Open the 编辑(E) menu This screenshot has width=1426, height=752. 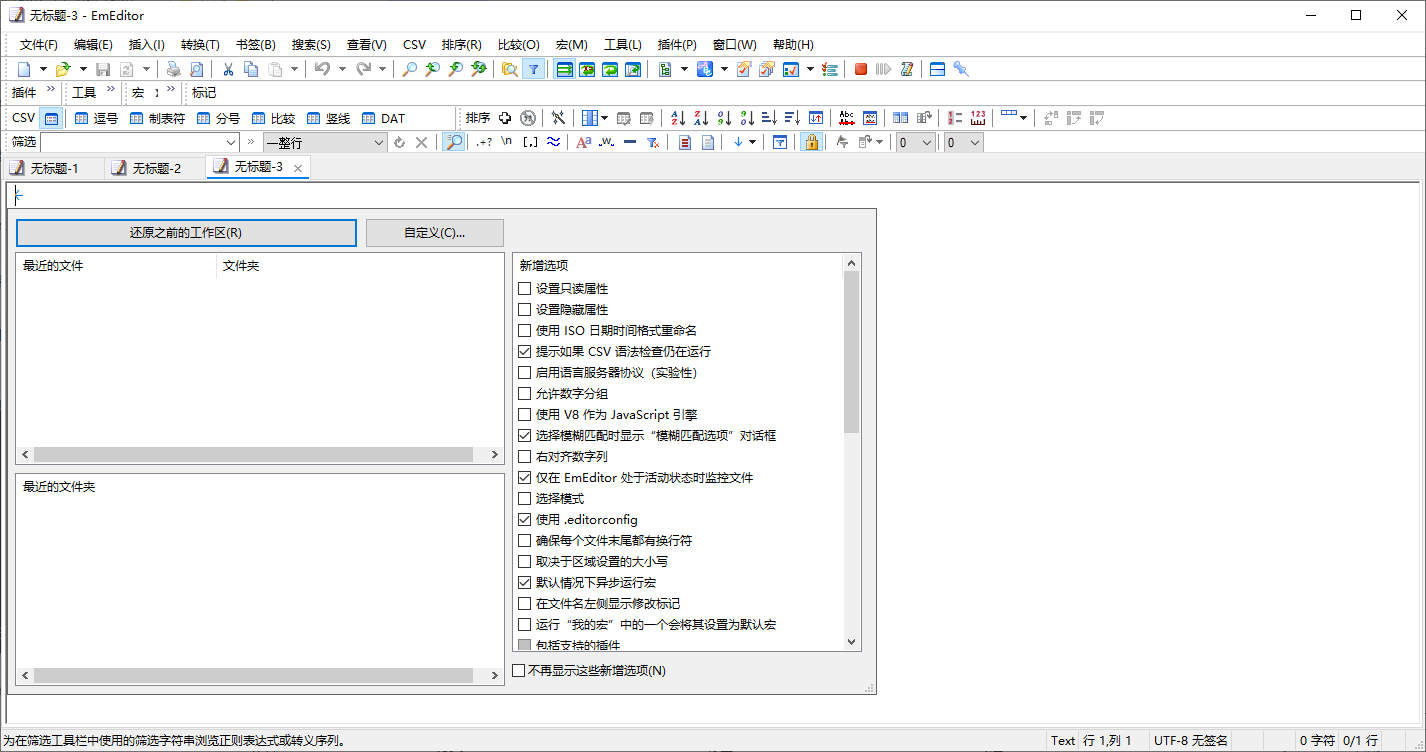(x=93, y=45)
